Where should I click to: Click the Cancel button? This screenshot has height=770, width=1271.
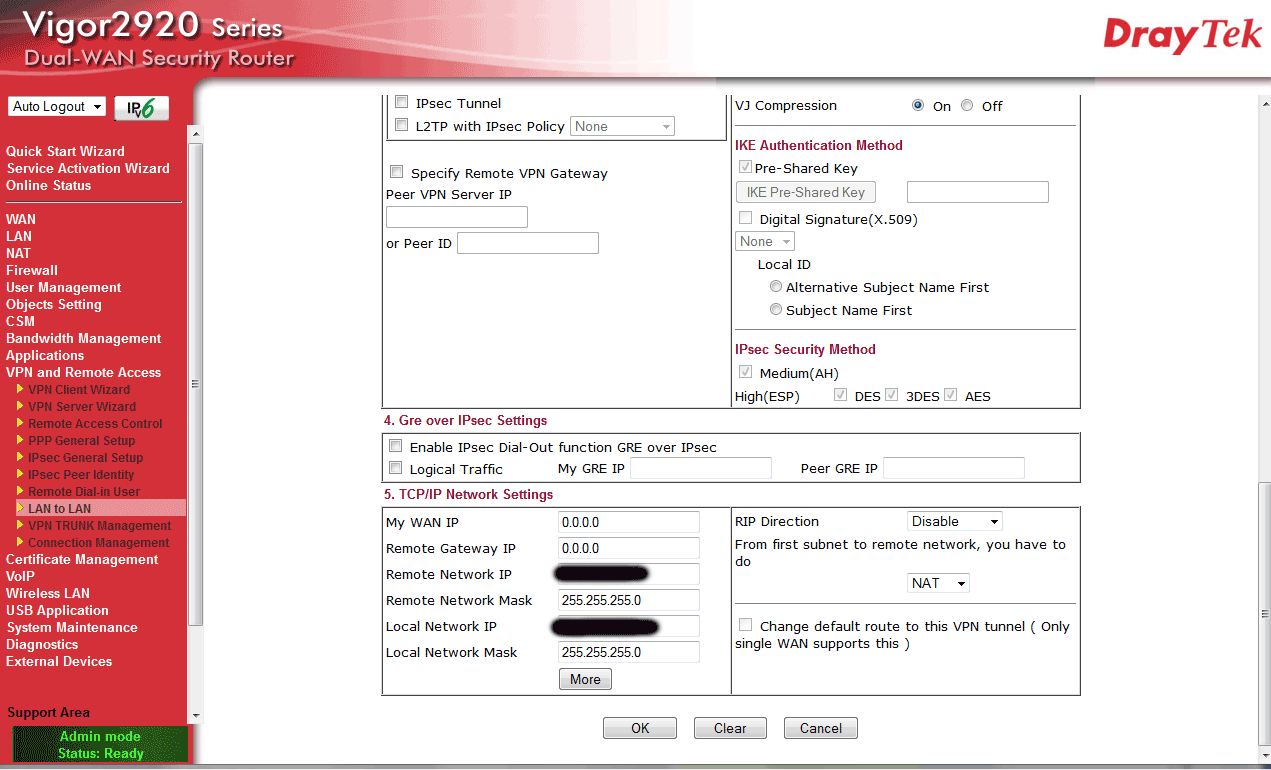click(x=821, y=728)
